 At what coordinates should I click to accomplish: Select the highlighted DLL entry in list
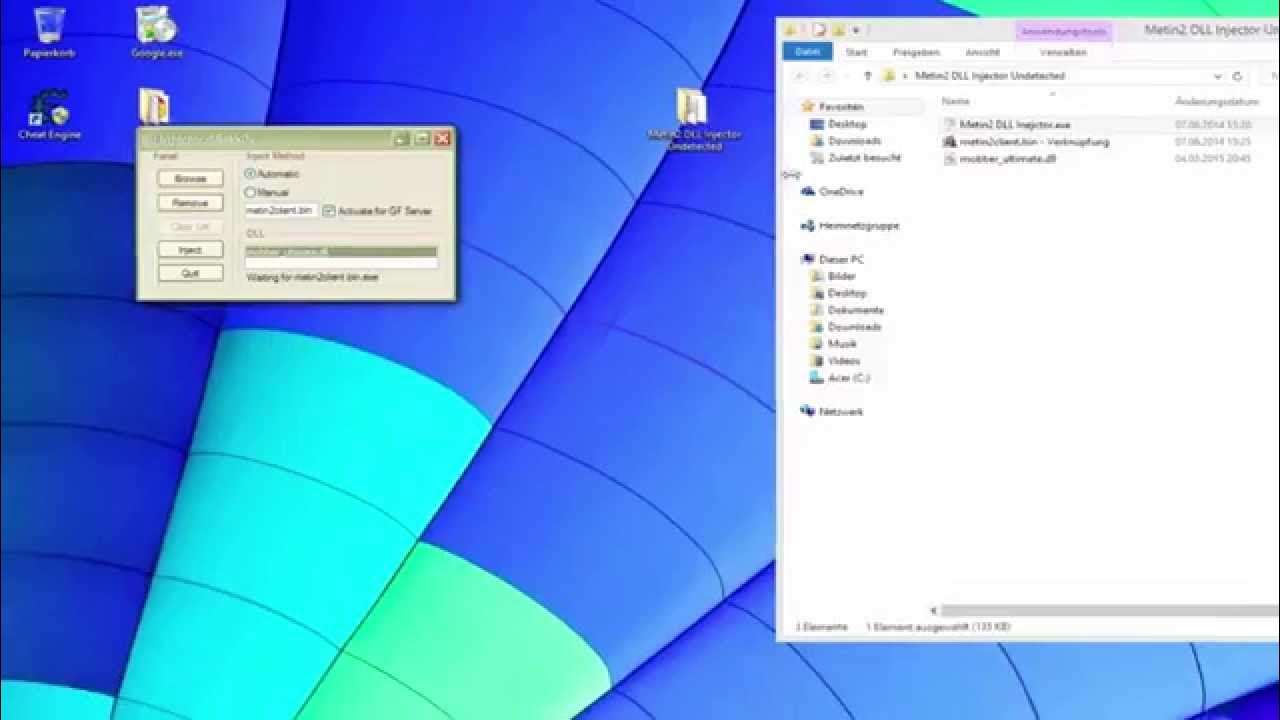(341, 252)
